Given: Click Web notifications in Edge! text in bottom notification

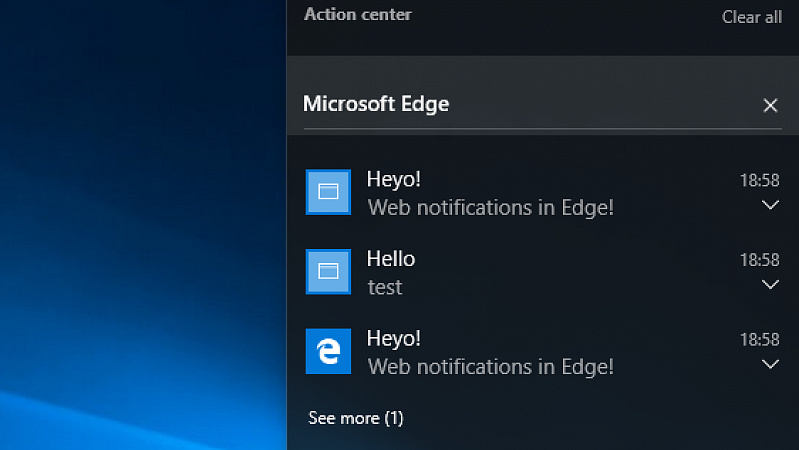Looking at the screenshot, I should click(x=491, y=367).
